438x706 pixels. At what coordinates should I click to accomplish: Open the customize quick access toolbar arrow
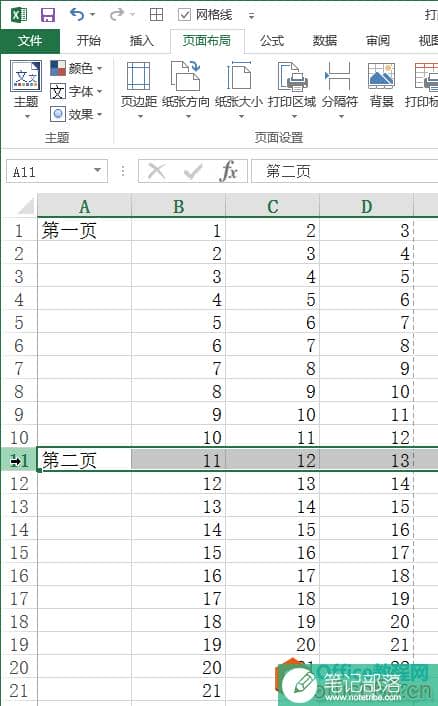pos(251,16)
